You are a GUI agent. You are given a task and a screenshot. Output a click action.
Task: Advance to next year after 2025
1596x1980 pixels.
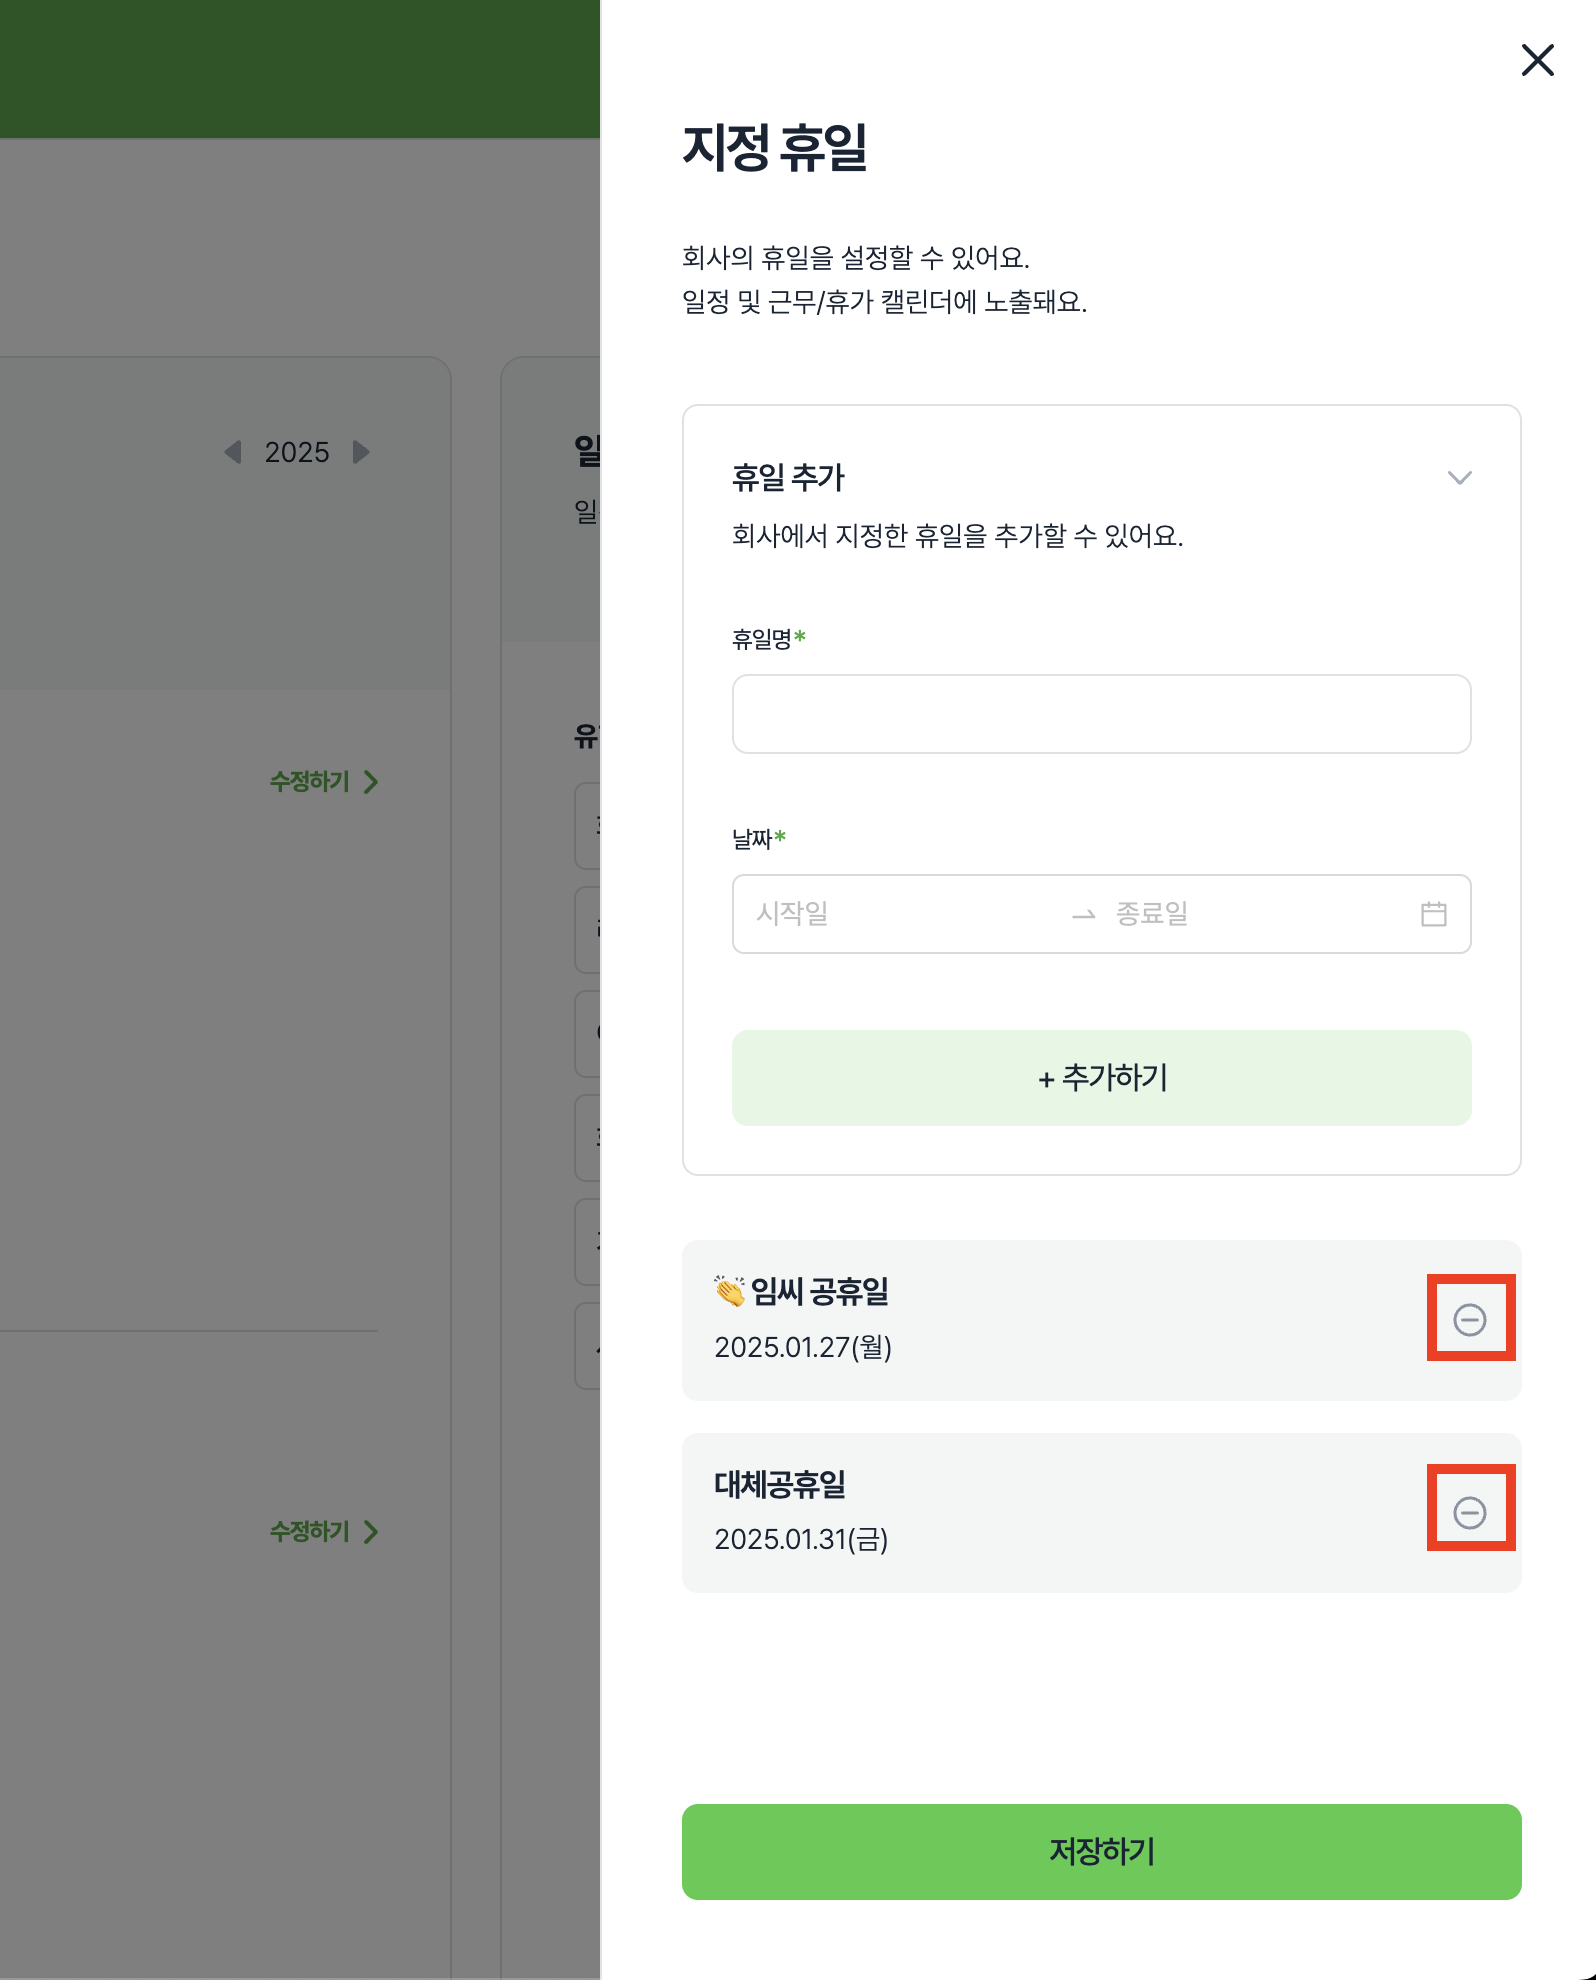click(x=361, y=452)
